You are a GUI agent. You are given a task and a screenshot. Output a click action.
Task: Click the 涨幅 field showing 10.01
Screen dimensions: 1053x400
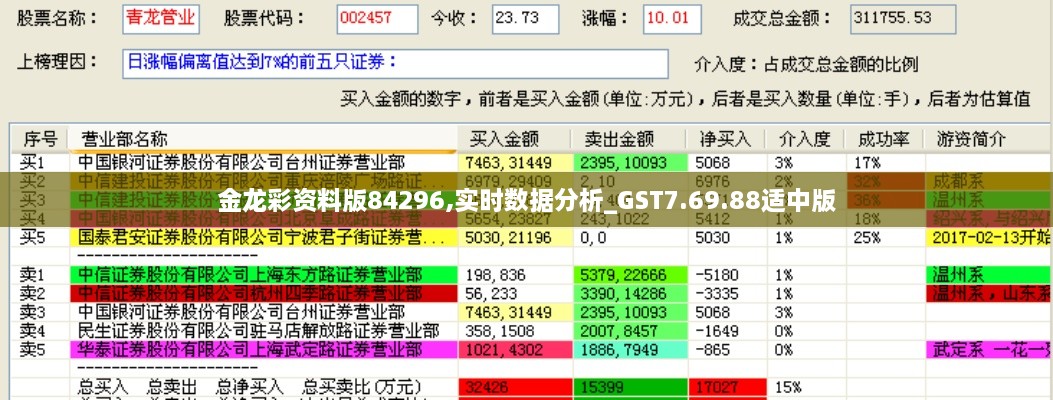coord(672,19)
